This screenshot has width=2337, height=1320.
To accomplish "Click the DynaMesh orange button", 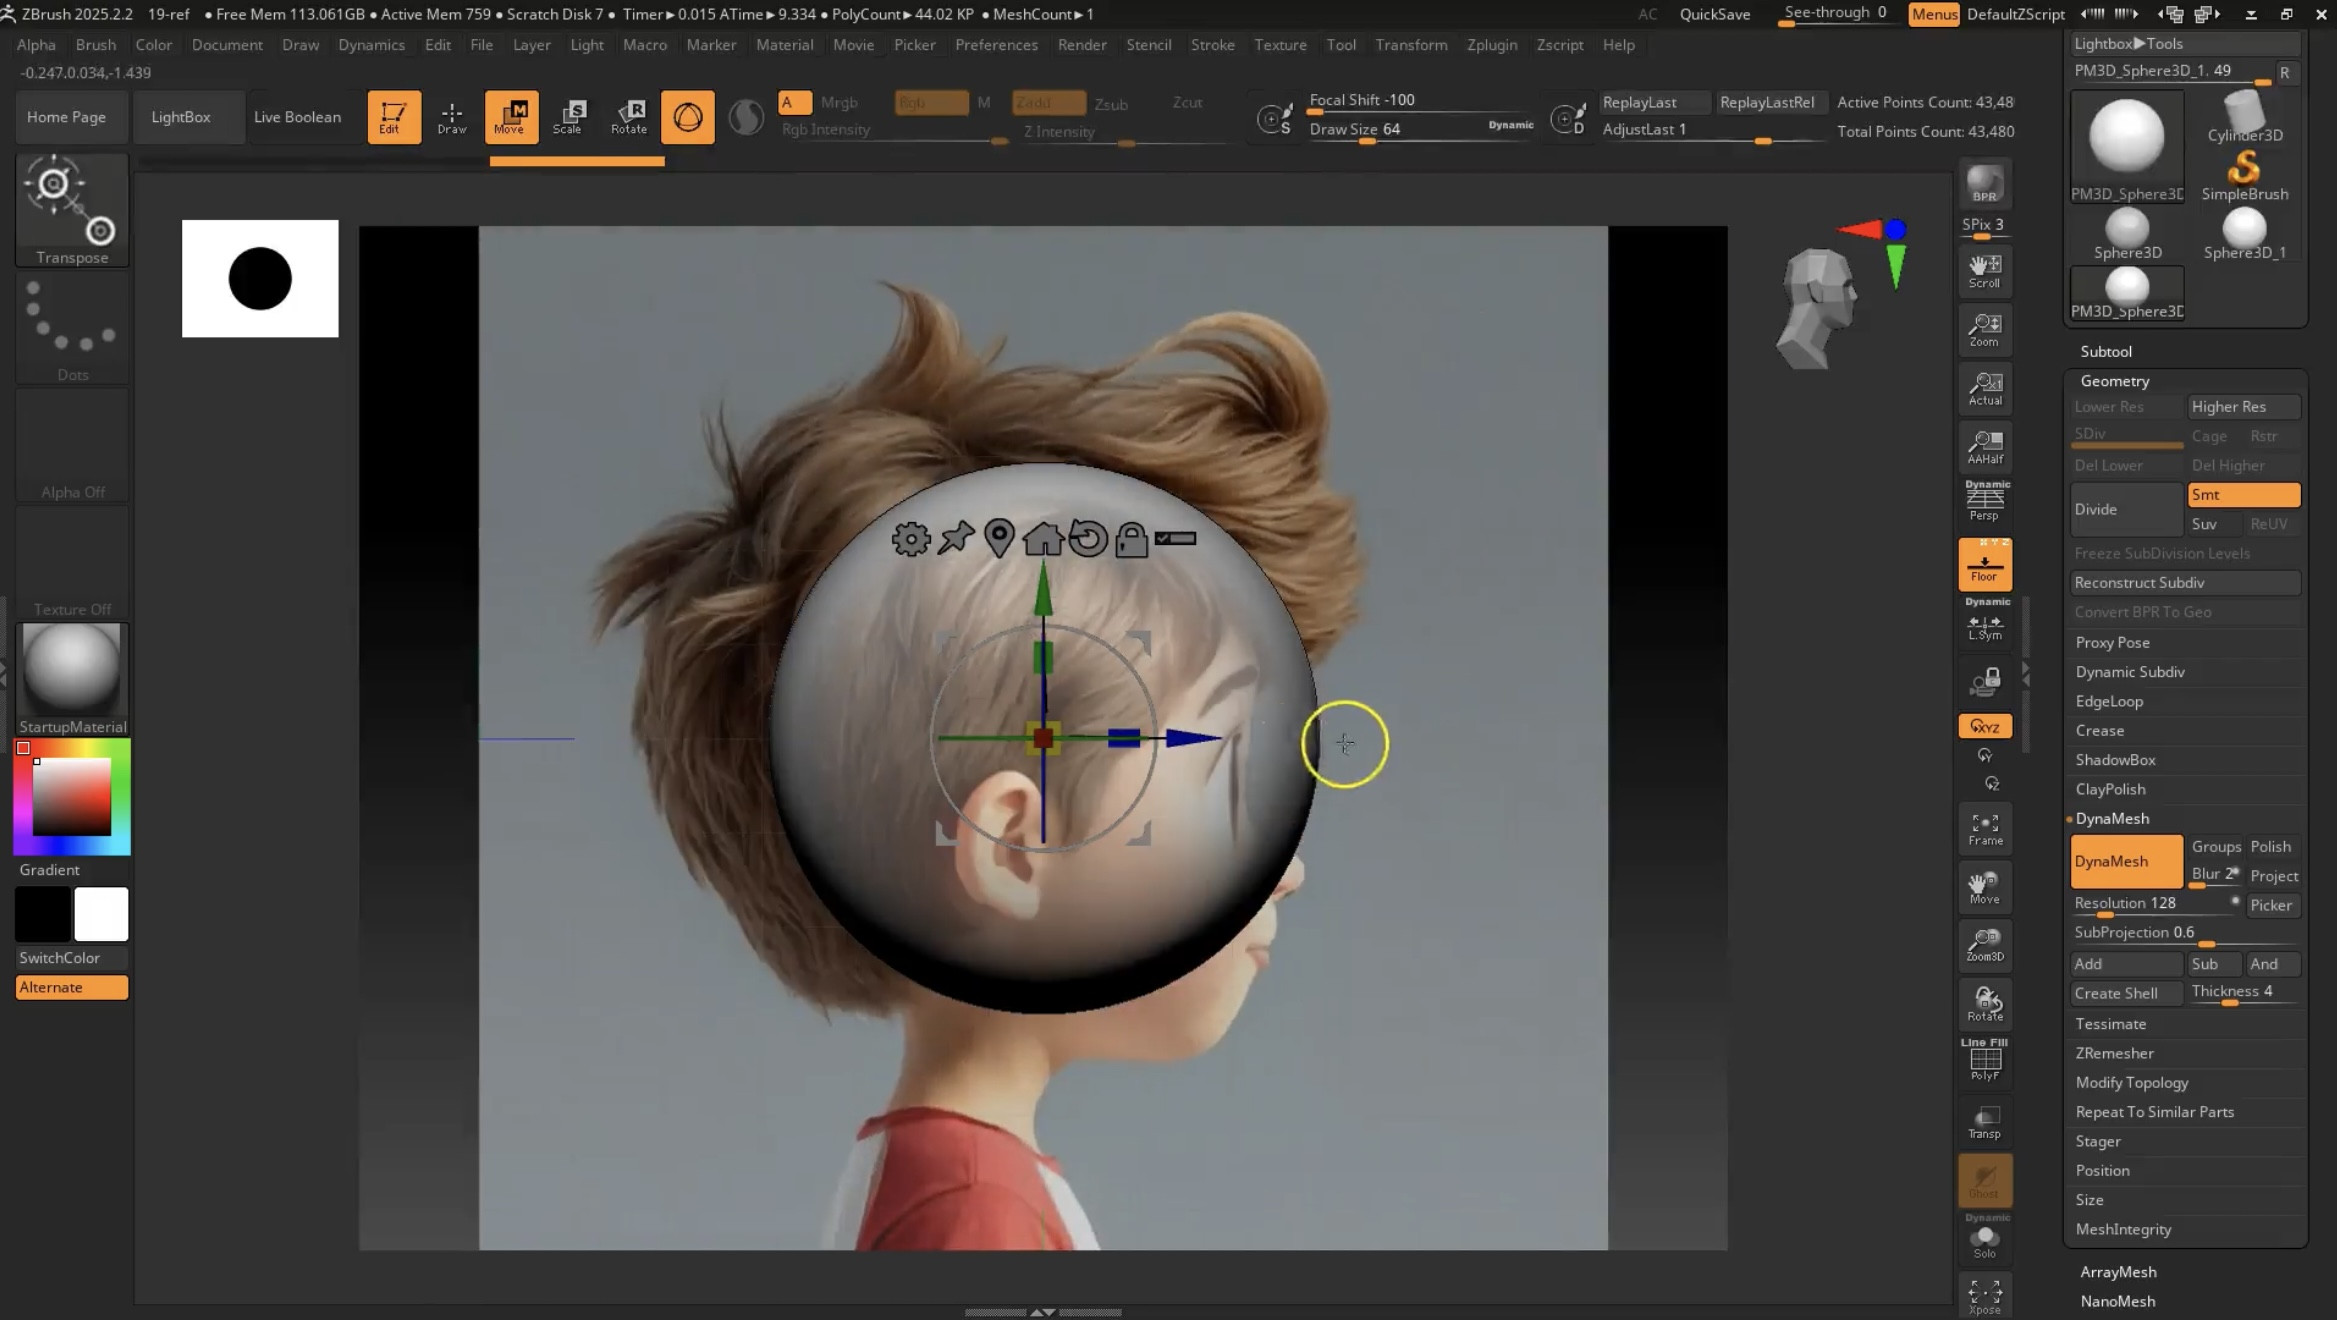I will (2127, 861).
